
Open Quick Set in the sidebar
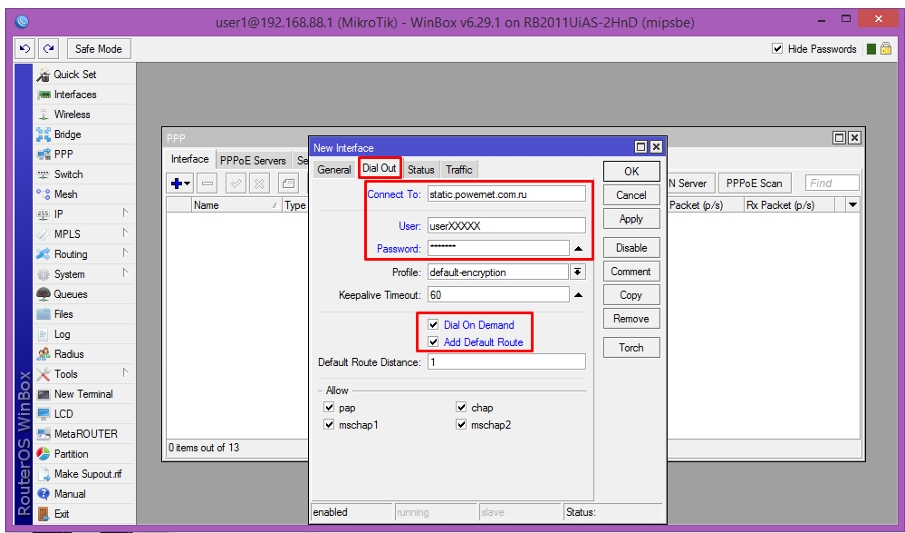pyautogui.click(x=84, y=74)
